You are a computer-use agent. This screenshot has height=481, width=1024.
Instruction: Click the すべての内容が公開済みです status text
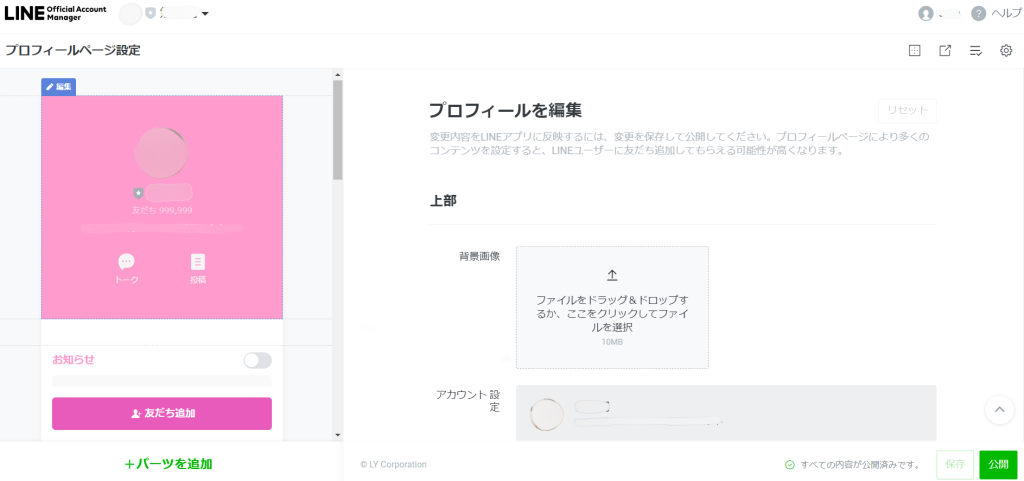(859, 465)
